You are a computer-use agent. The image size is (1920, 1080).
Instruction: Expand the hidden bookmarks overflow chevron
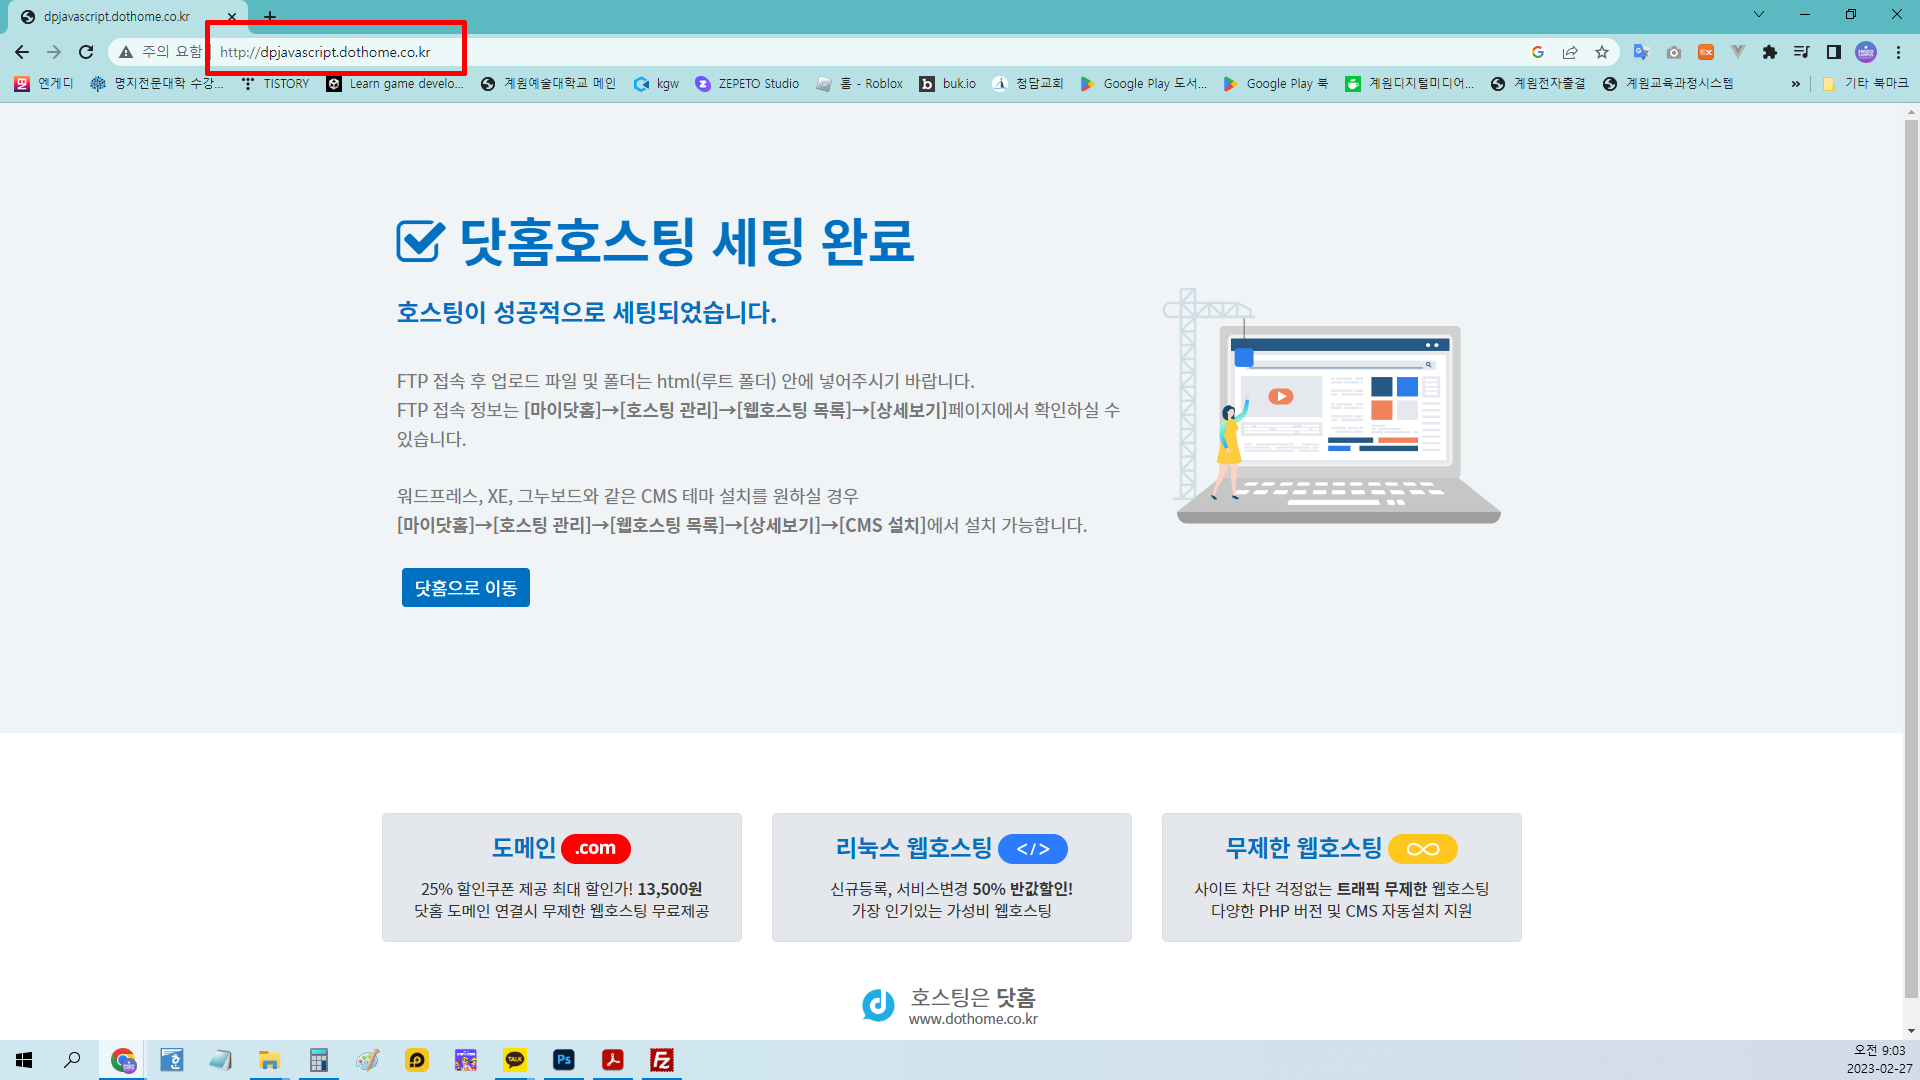pyautogui.click(x=1795, y=84)
